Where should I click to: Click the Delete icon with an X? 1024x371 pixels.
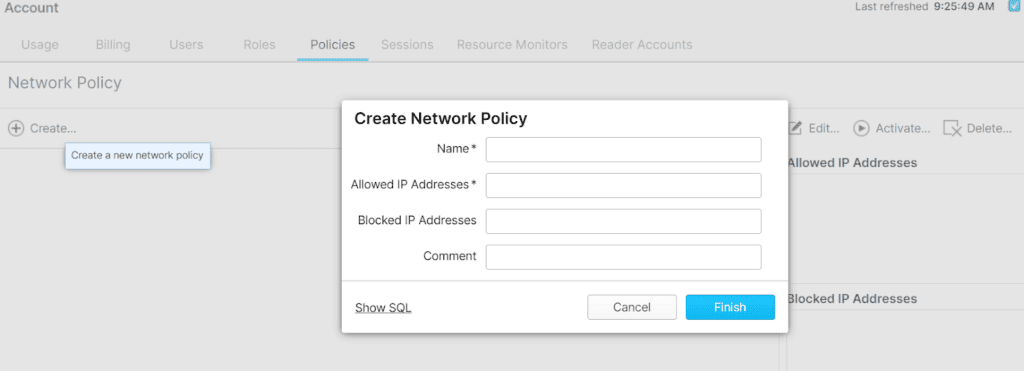click(x=953, y=129)
